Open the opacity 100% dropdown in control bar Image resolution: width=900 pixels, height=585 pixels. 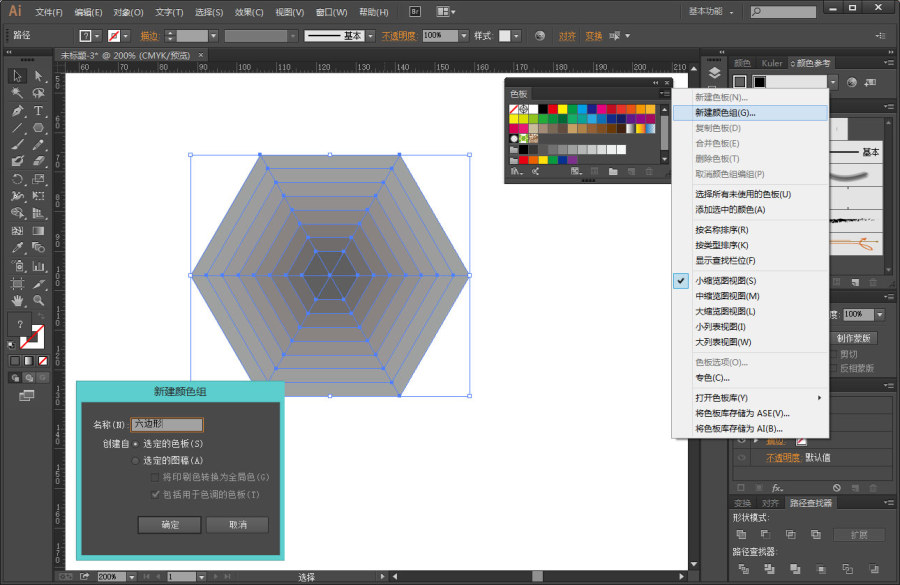coord(464,36)
